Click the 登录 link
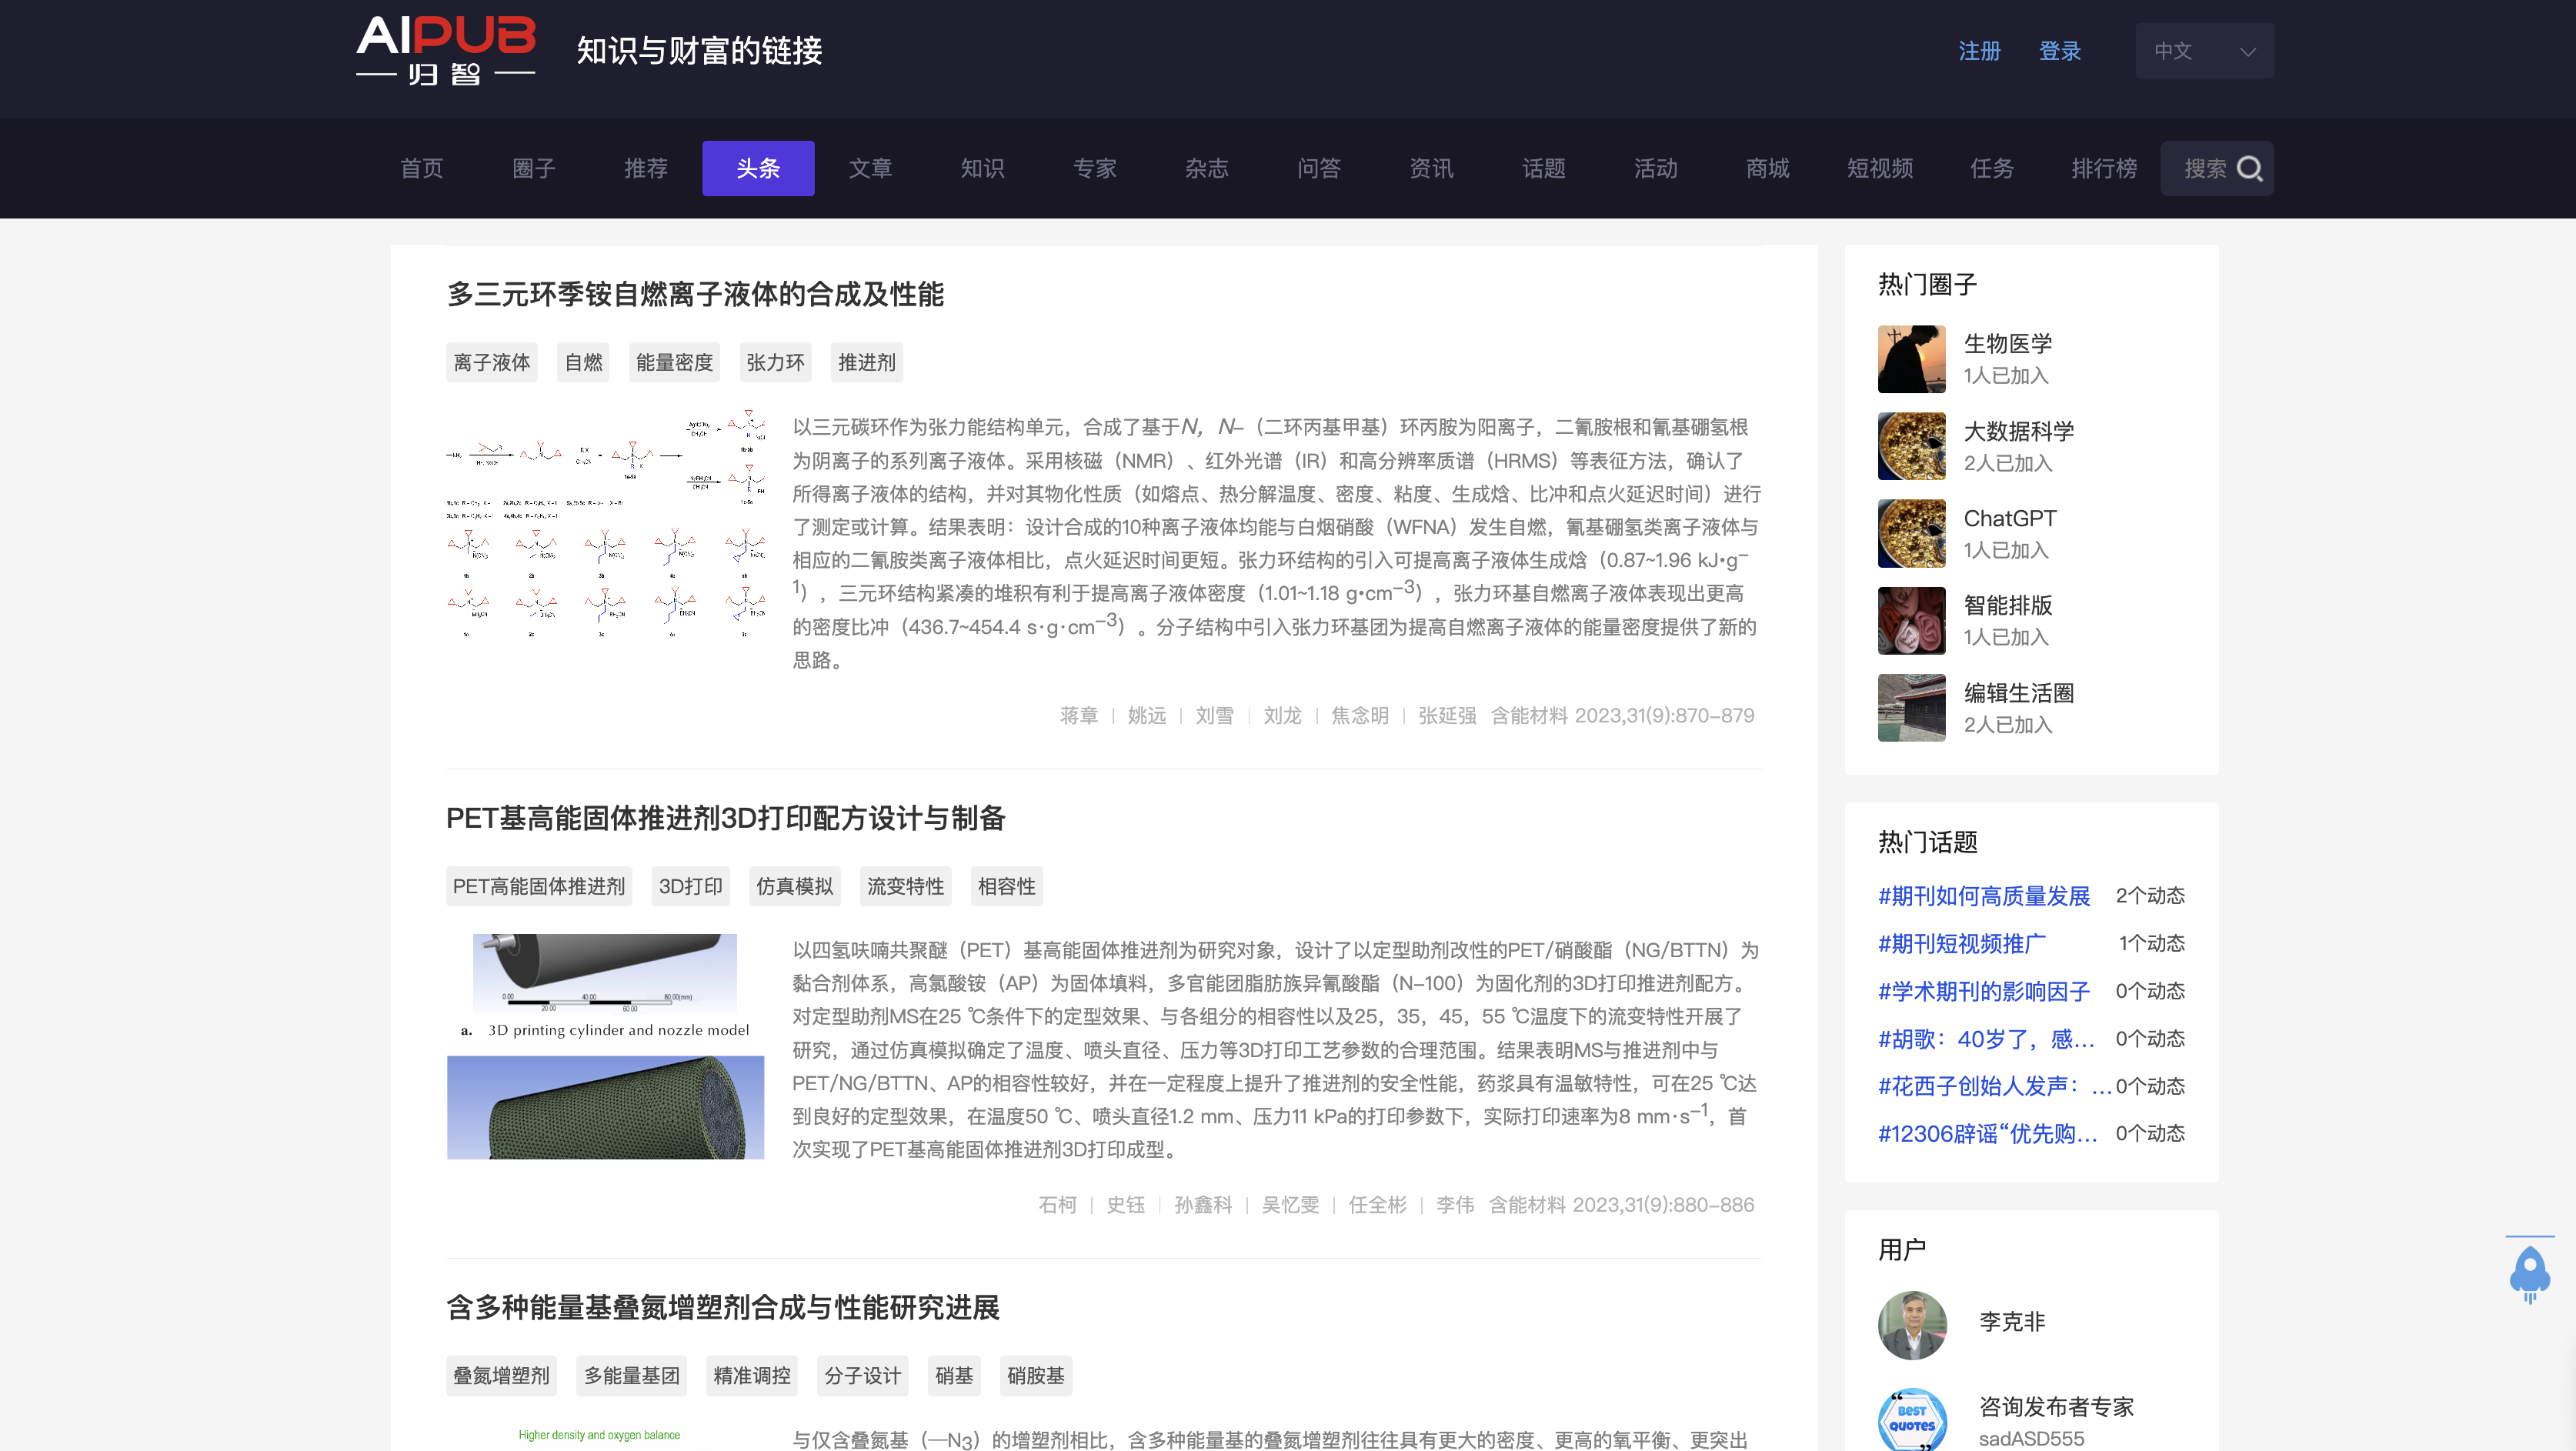The width and height of the screenshot is (2576, 1451). pos(2059,51)
